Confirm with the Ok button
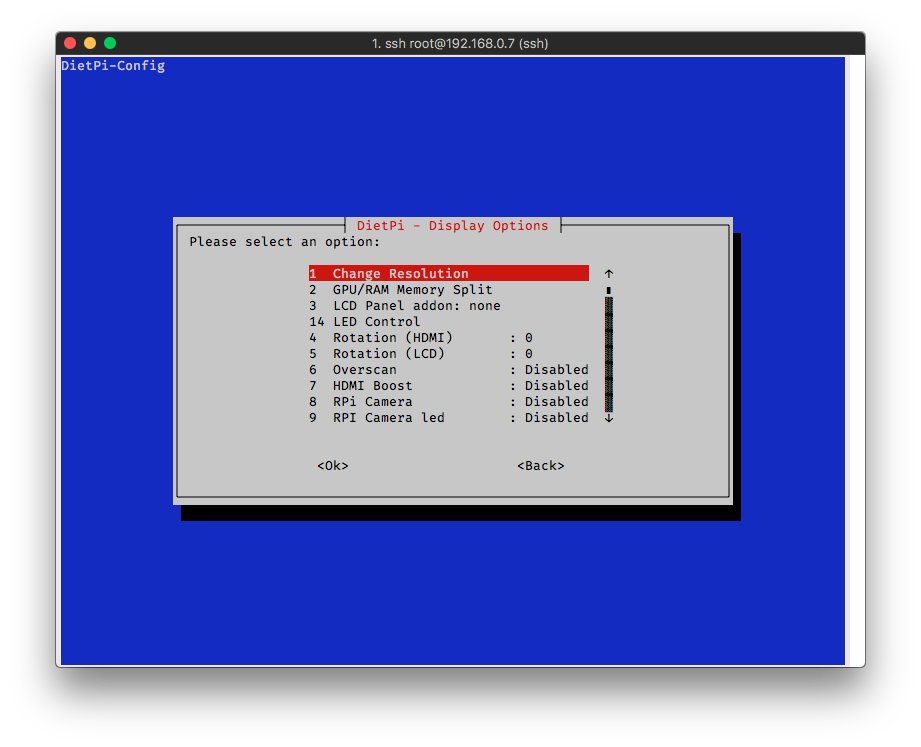 [333, 466]
